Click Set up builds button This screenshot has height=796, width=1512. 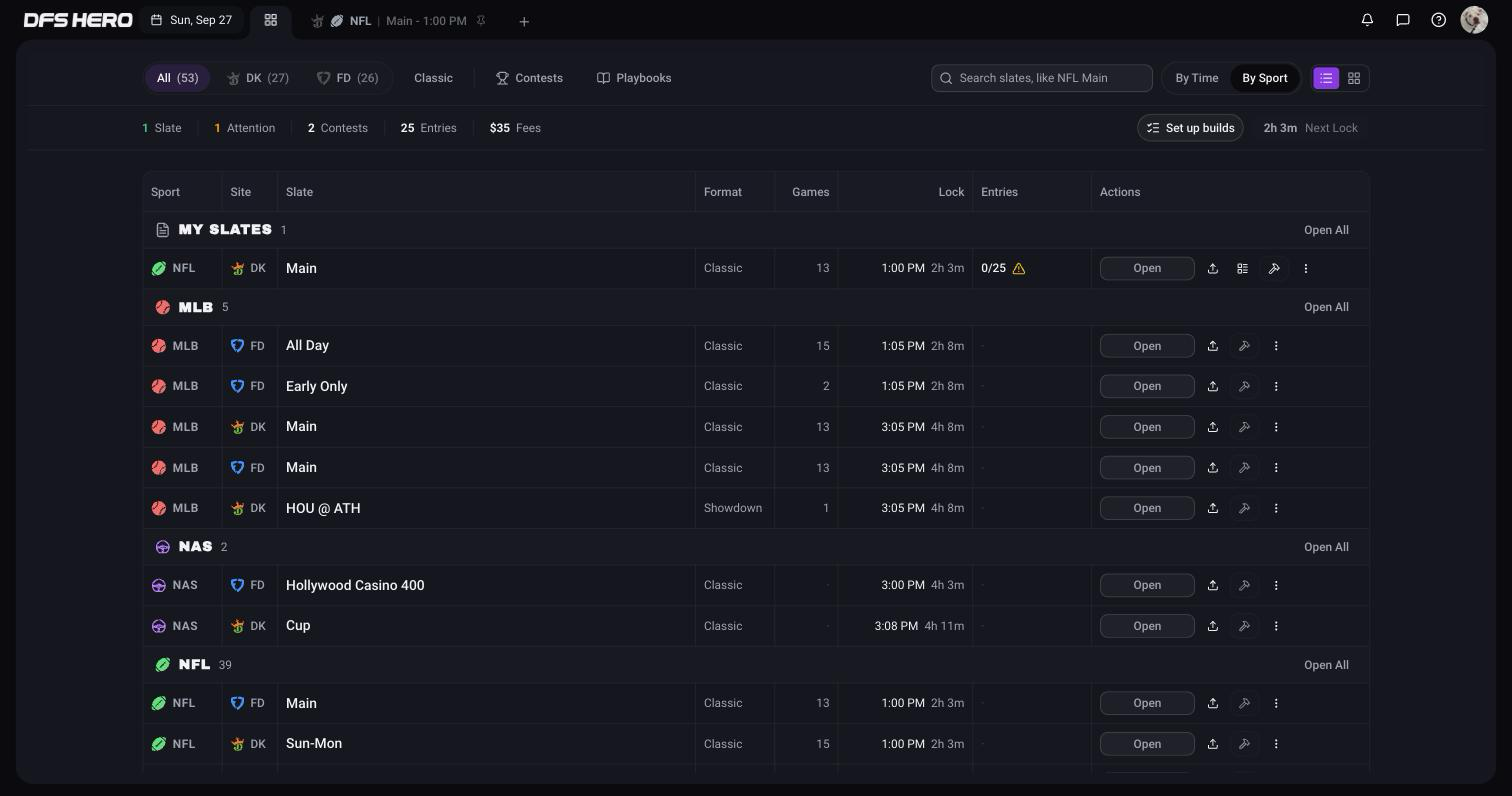(x=1190, y=128)
